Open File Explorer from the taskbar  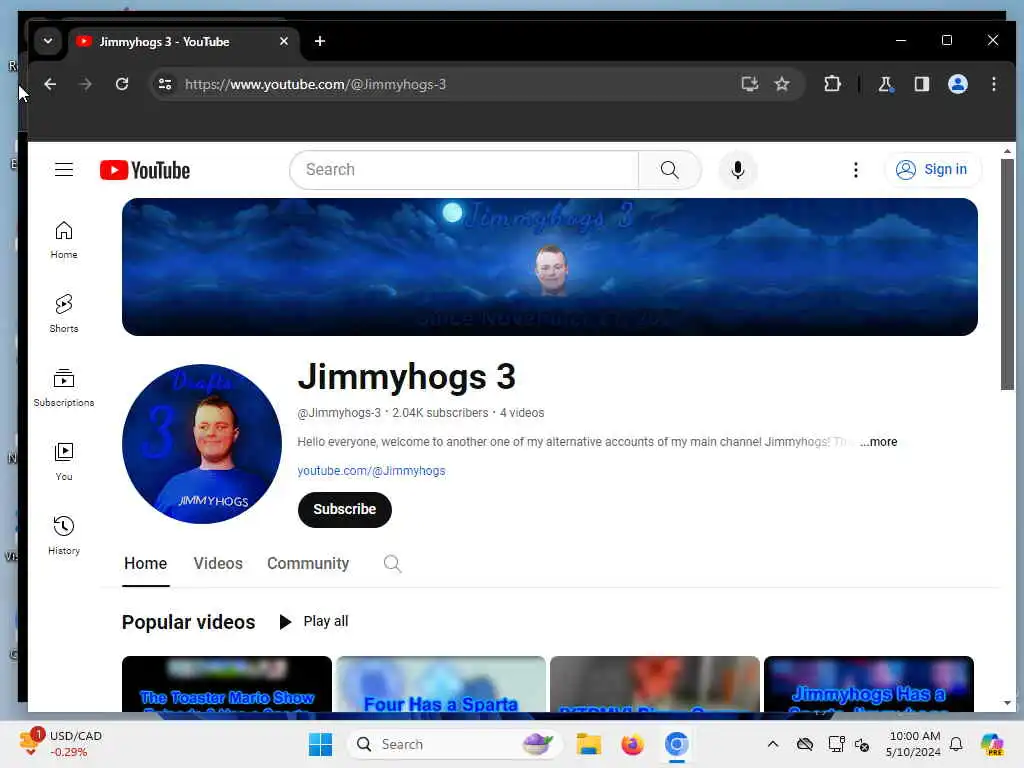(588, 744)
